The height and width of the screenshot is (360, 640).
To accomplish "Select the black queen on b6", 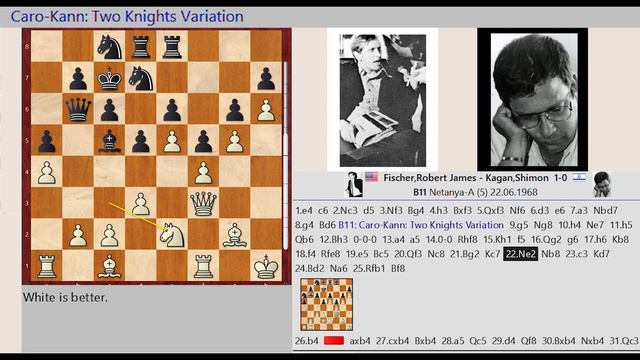I will coord(78,109).
